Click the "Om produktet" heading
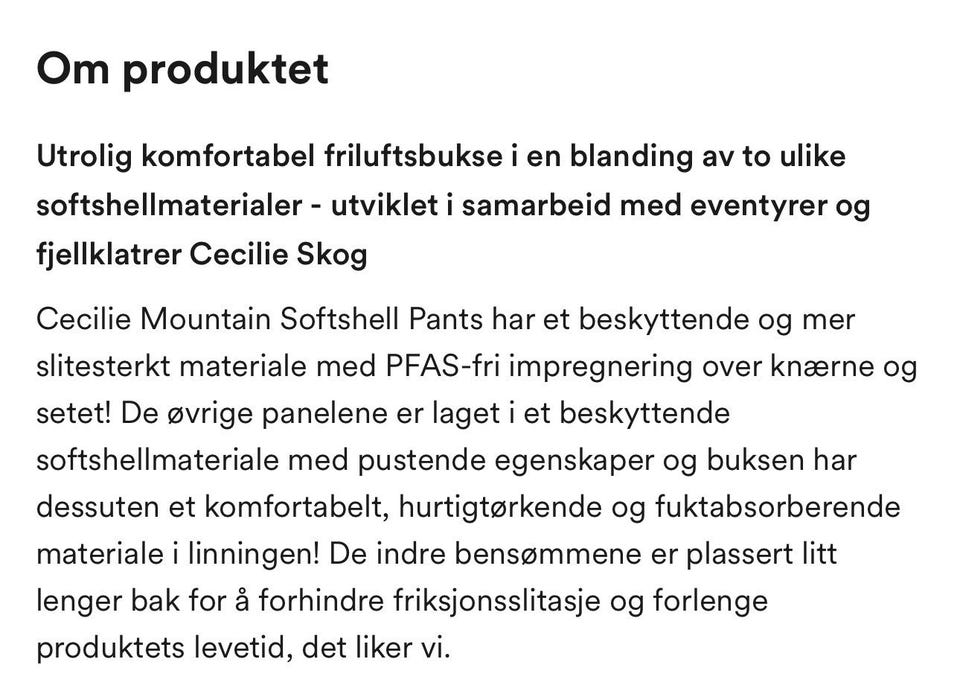Image resolution: width=960 pixels, height=697 pixels. pyautogui.click(x=182, y=69)
